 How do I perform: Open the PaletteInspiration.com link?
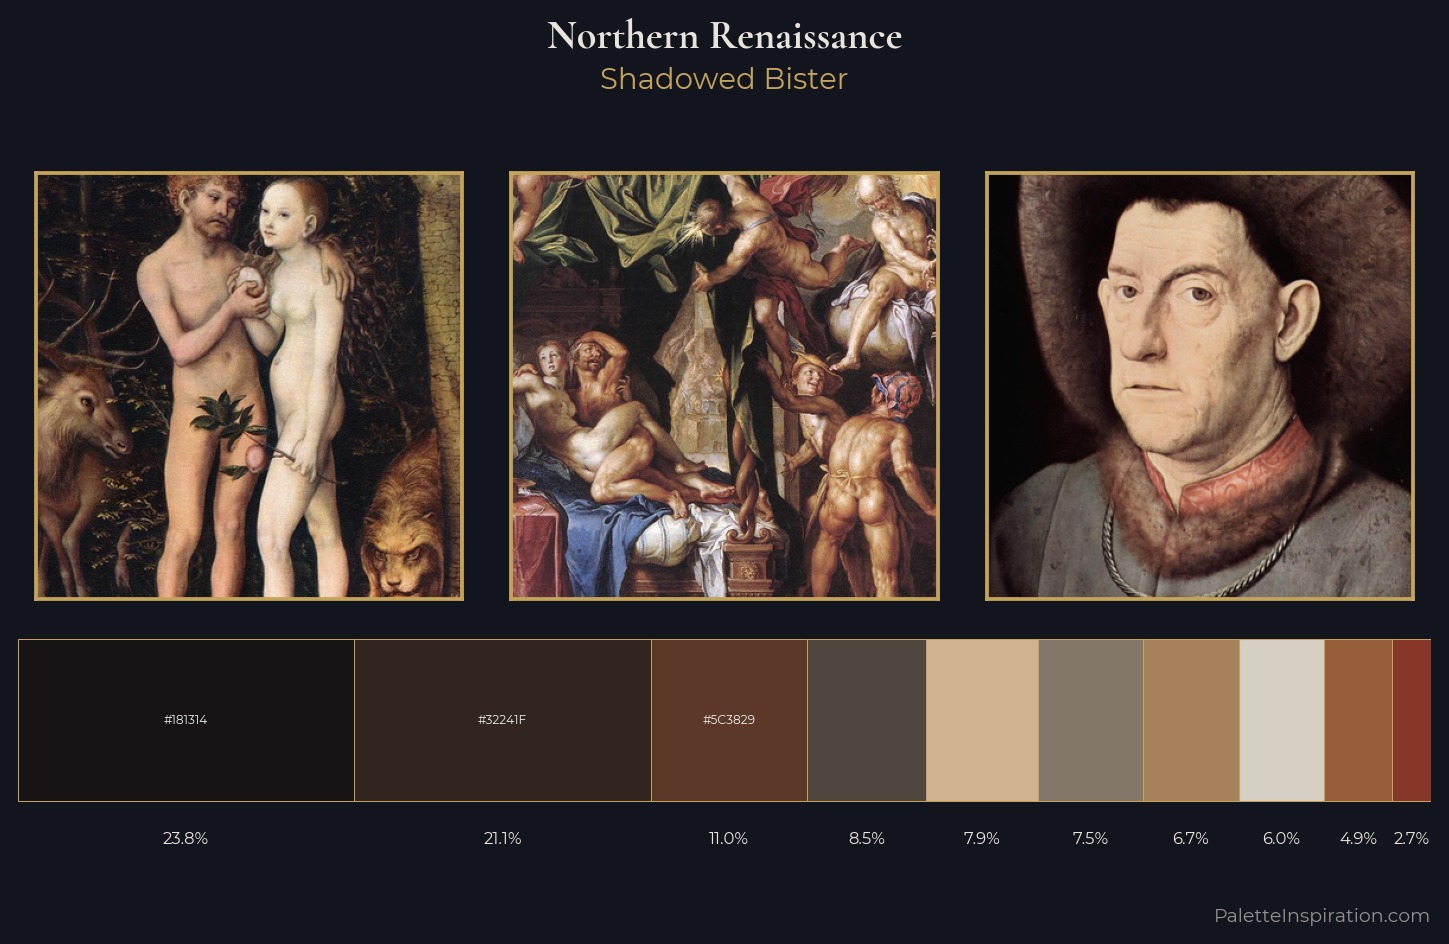click(x=1322, y=916)
